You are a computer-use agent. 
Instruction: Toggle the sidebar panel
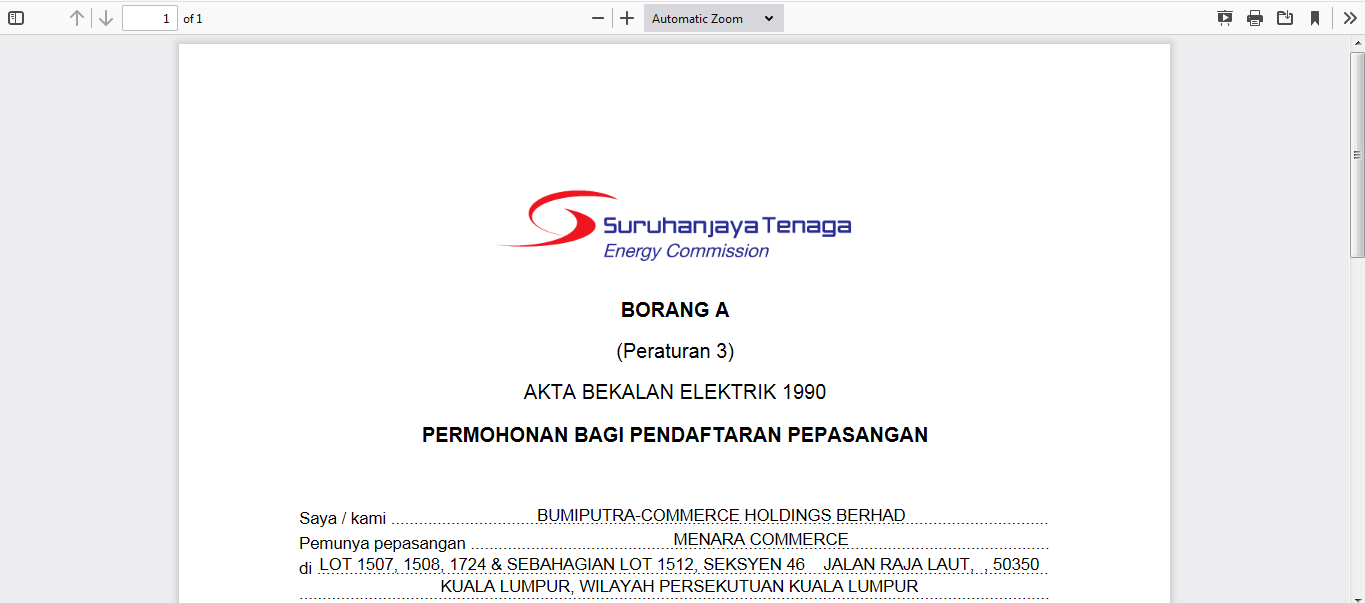[x=16, y=18]
